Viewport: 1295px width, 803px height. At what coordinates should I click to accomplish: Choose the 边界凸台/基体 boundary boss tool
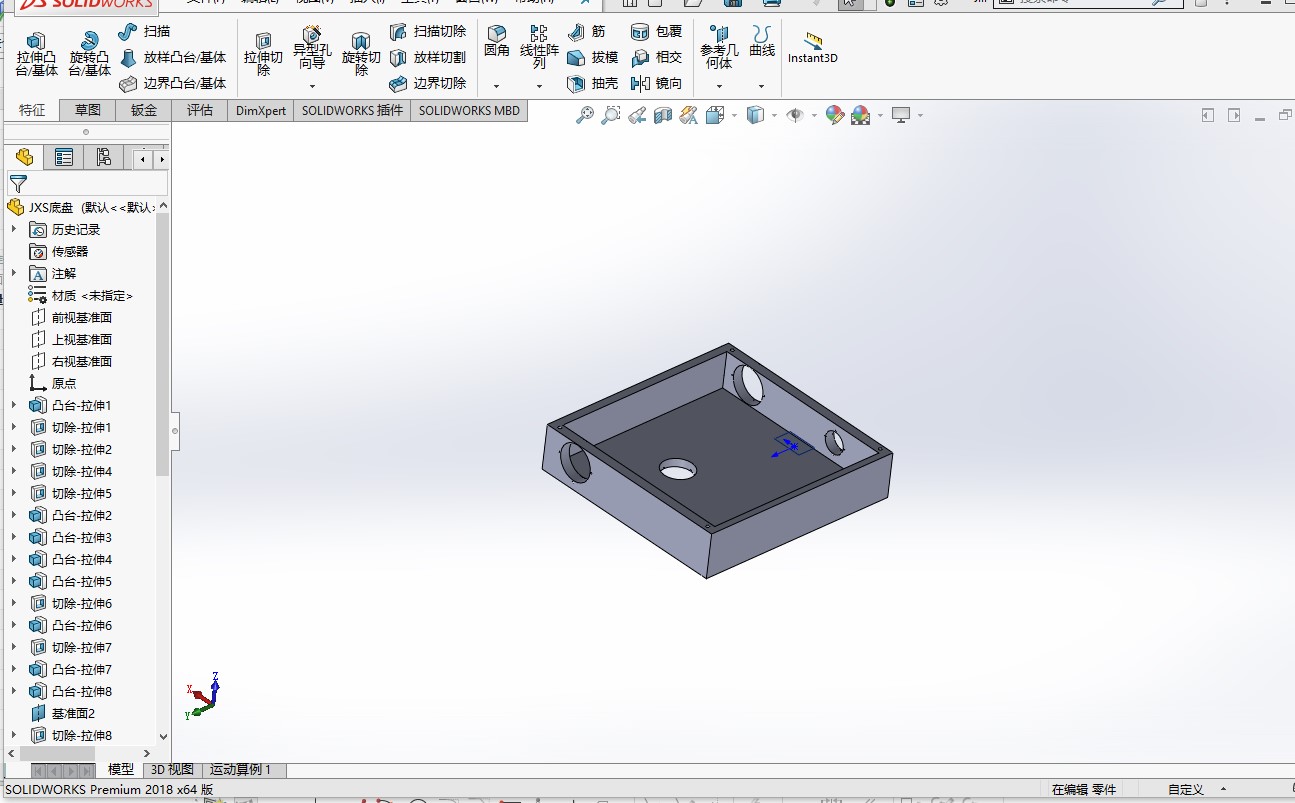pos(172,84)
